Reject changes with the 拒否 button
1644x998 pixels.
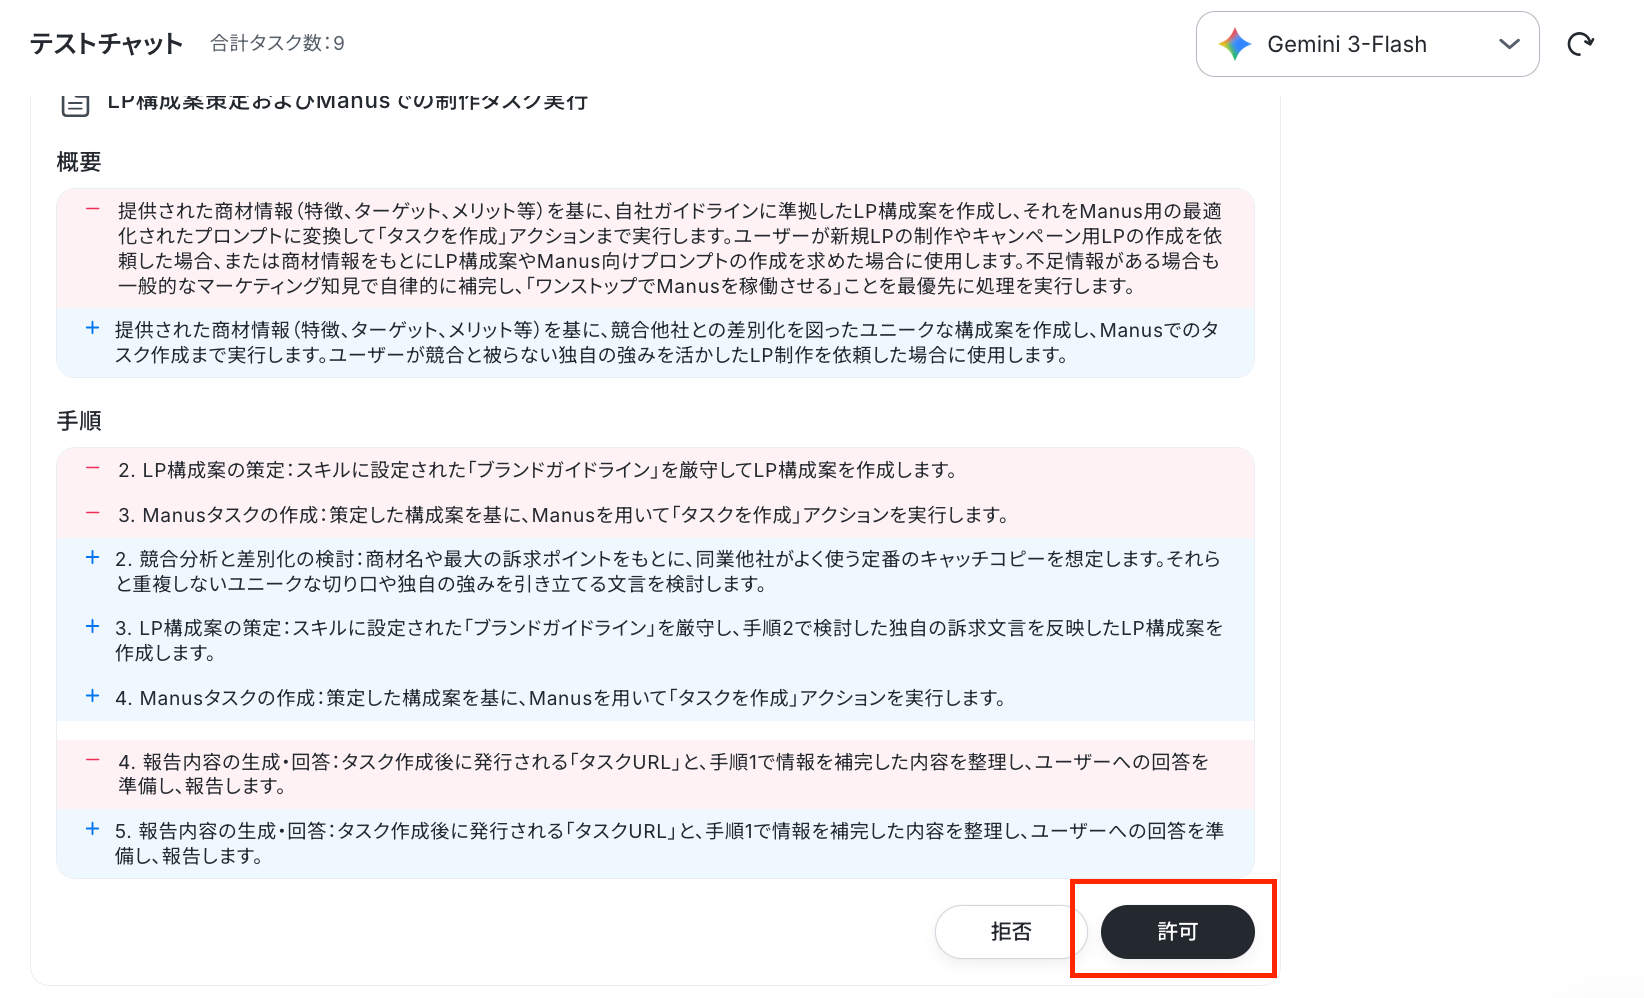tap(1011, 932)
